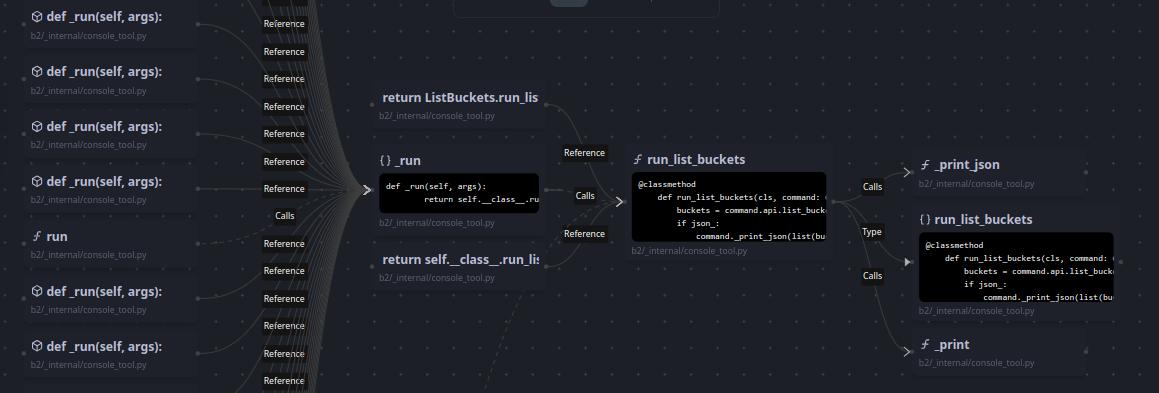Image resolution: width=1159 pixels, height=393 pixels.
Task: Select the right-hand run_list_buckets braces node title
Action: coord(983,219)
